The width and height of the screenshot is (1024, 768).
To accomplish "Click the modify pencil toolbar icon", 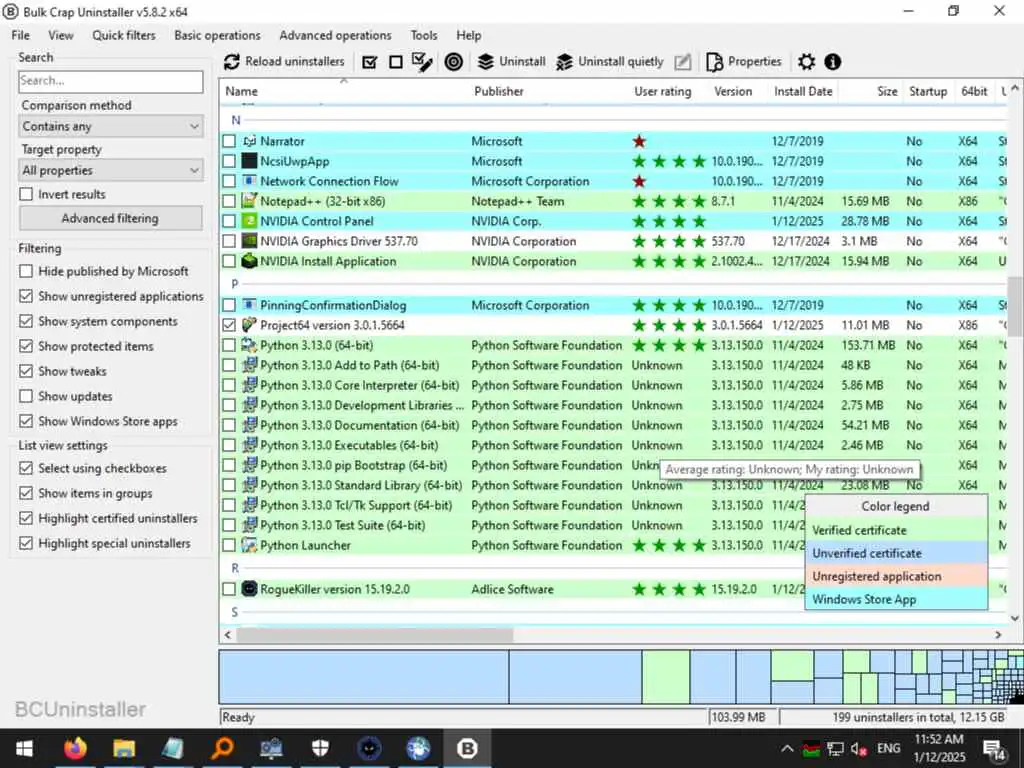I will 682,62.
